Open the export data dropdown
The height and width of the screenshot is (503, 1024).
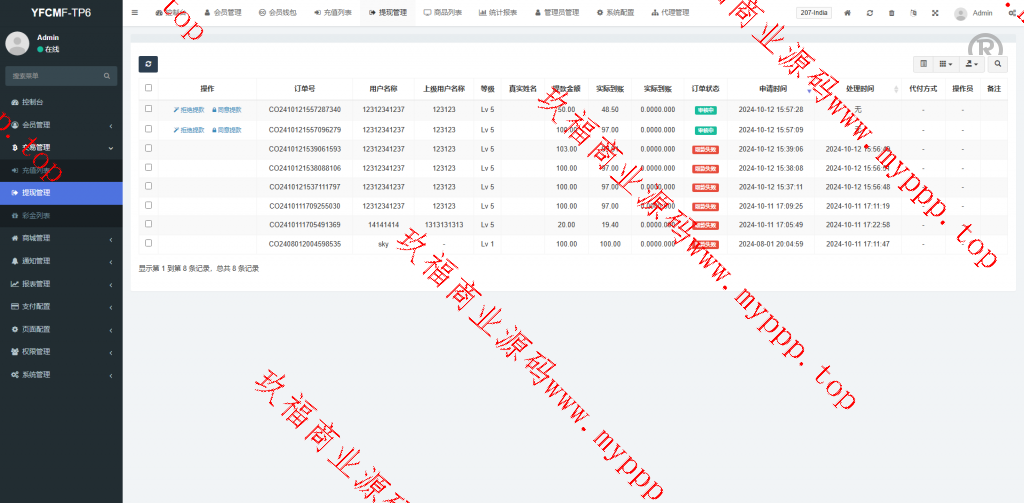[970, 64]
